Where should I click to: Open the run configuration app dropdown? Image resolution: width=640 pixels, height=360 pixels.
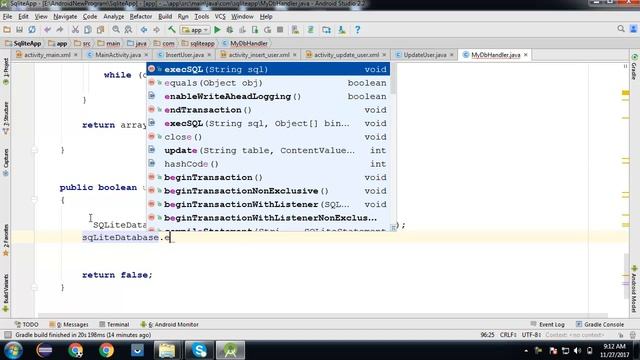click(x=196, y=30)
